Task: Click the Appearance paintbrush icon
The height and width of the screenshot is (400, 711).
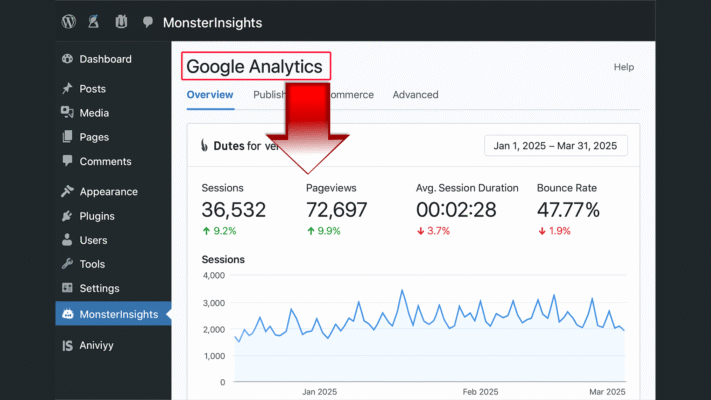Action: 67,192
